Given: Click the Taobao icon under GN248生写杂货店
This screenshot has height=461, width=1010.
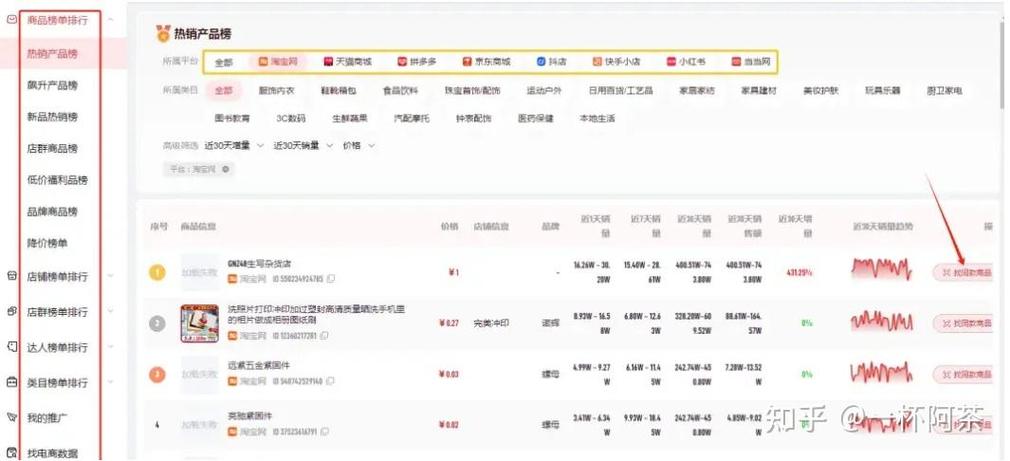Looking at the screenshot, I should [233, 279].
